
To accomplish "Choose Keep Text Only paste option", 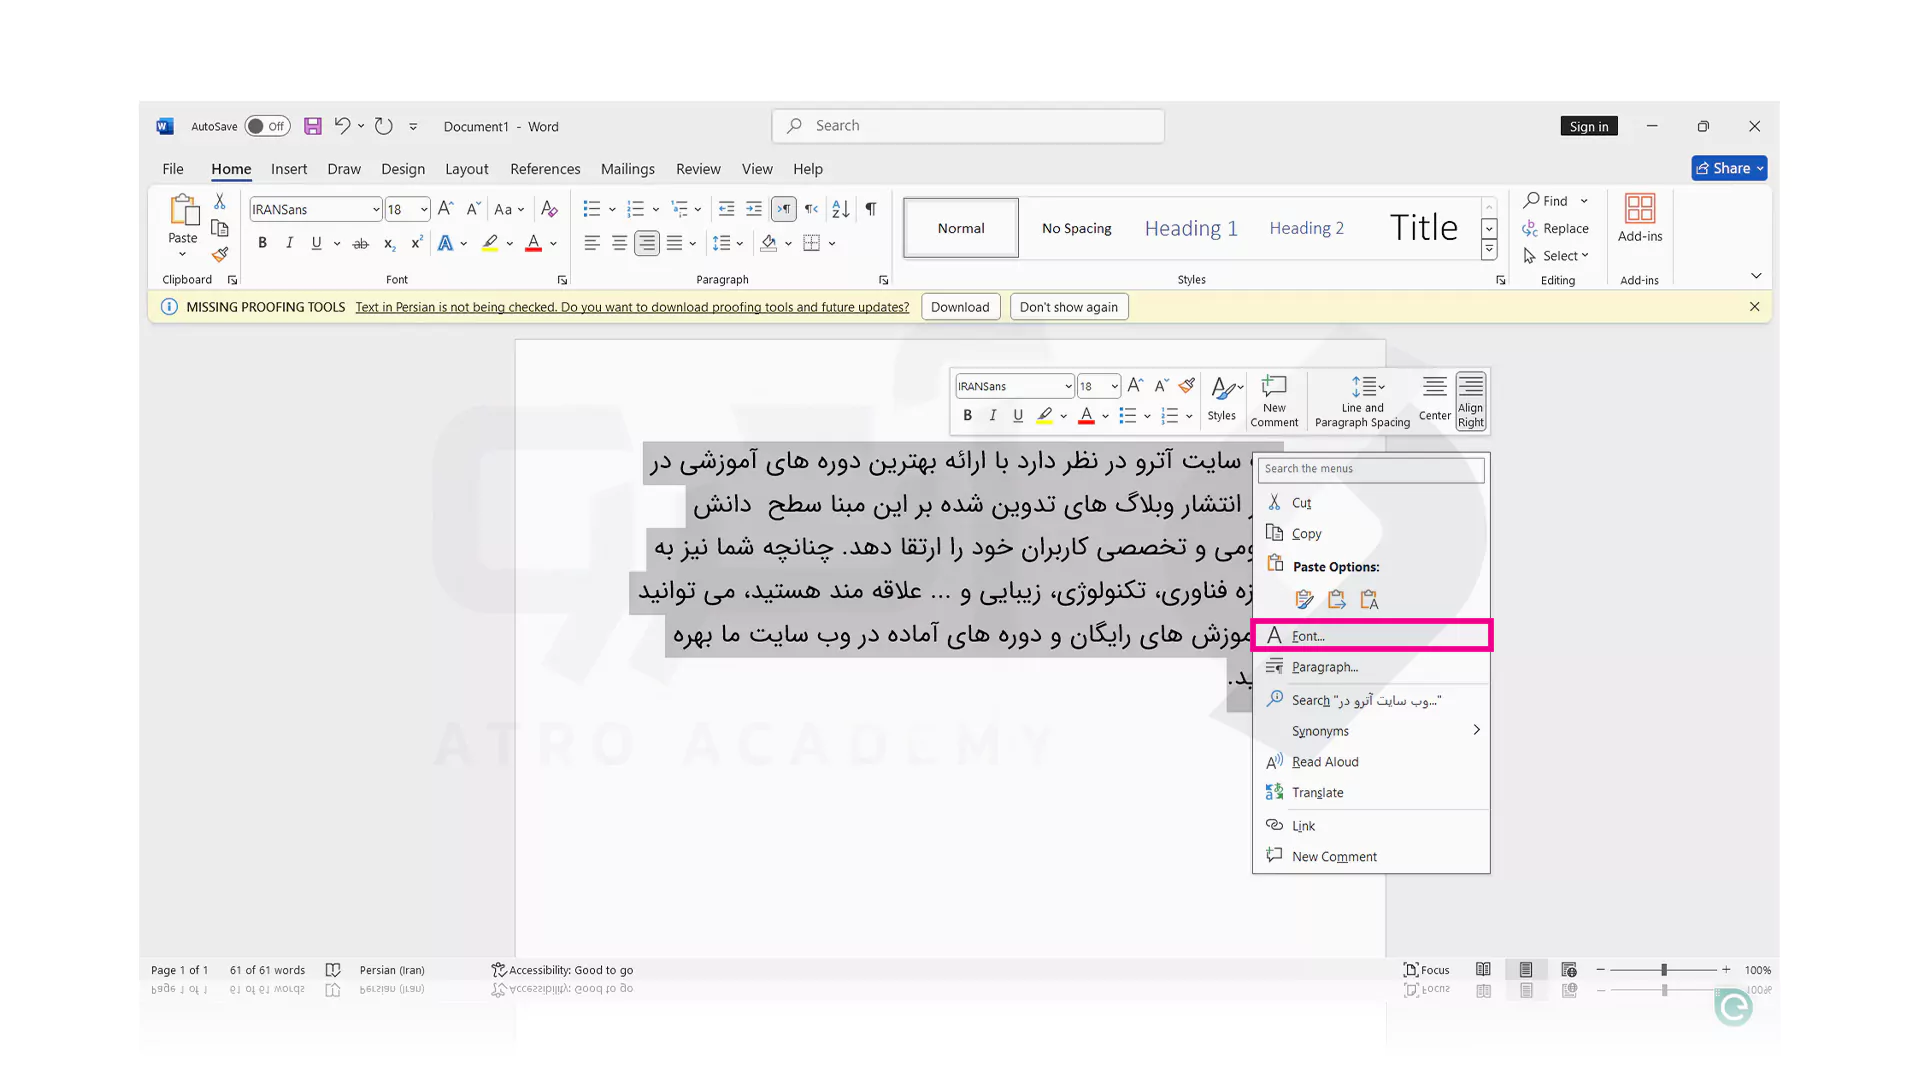I will [1369, 599].
